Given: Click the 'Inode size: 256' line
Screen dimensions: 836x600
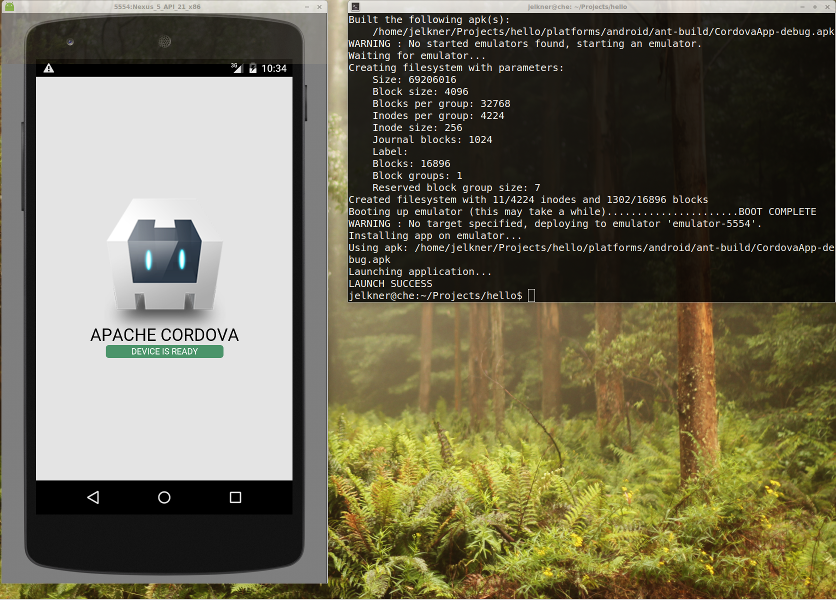Looking at the screenshot, I should [x=417, y=127].
